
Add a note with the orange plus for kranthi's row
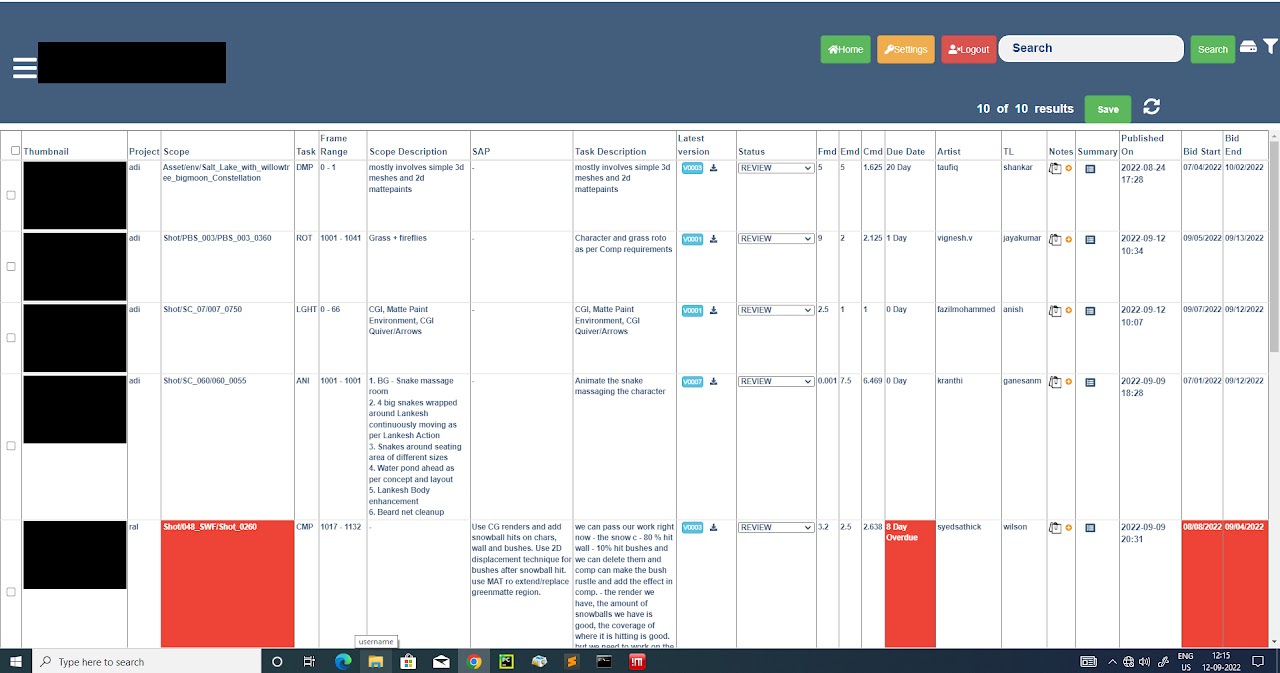point(1068,382)
